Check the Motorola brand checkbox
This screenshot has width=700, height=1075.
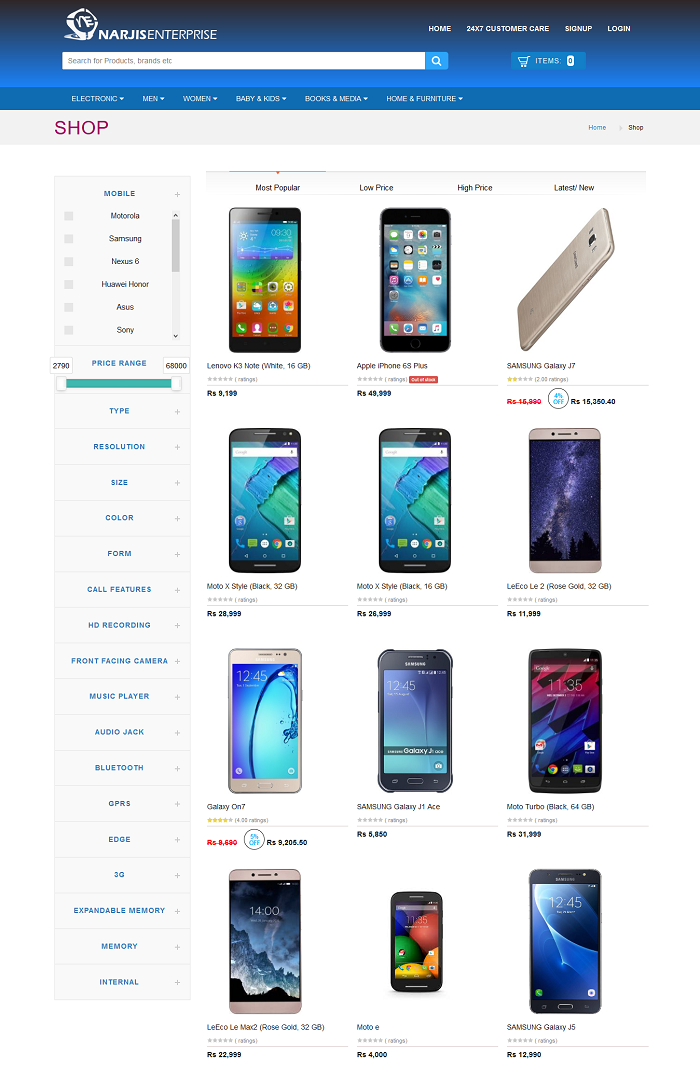(x=69, y=216)
